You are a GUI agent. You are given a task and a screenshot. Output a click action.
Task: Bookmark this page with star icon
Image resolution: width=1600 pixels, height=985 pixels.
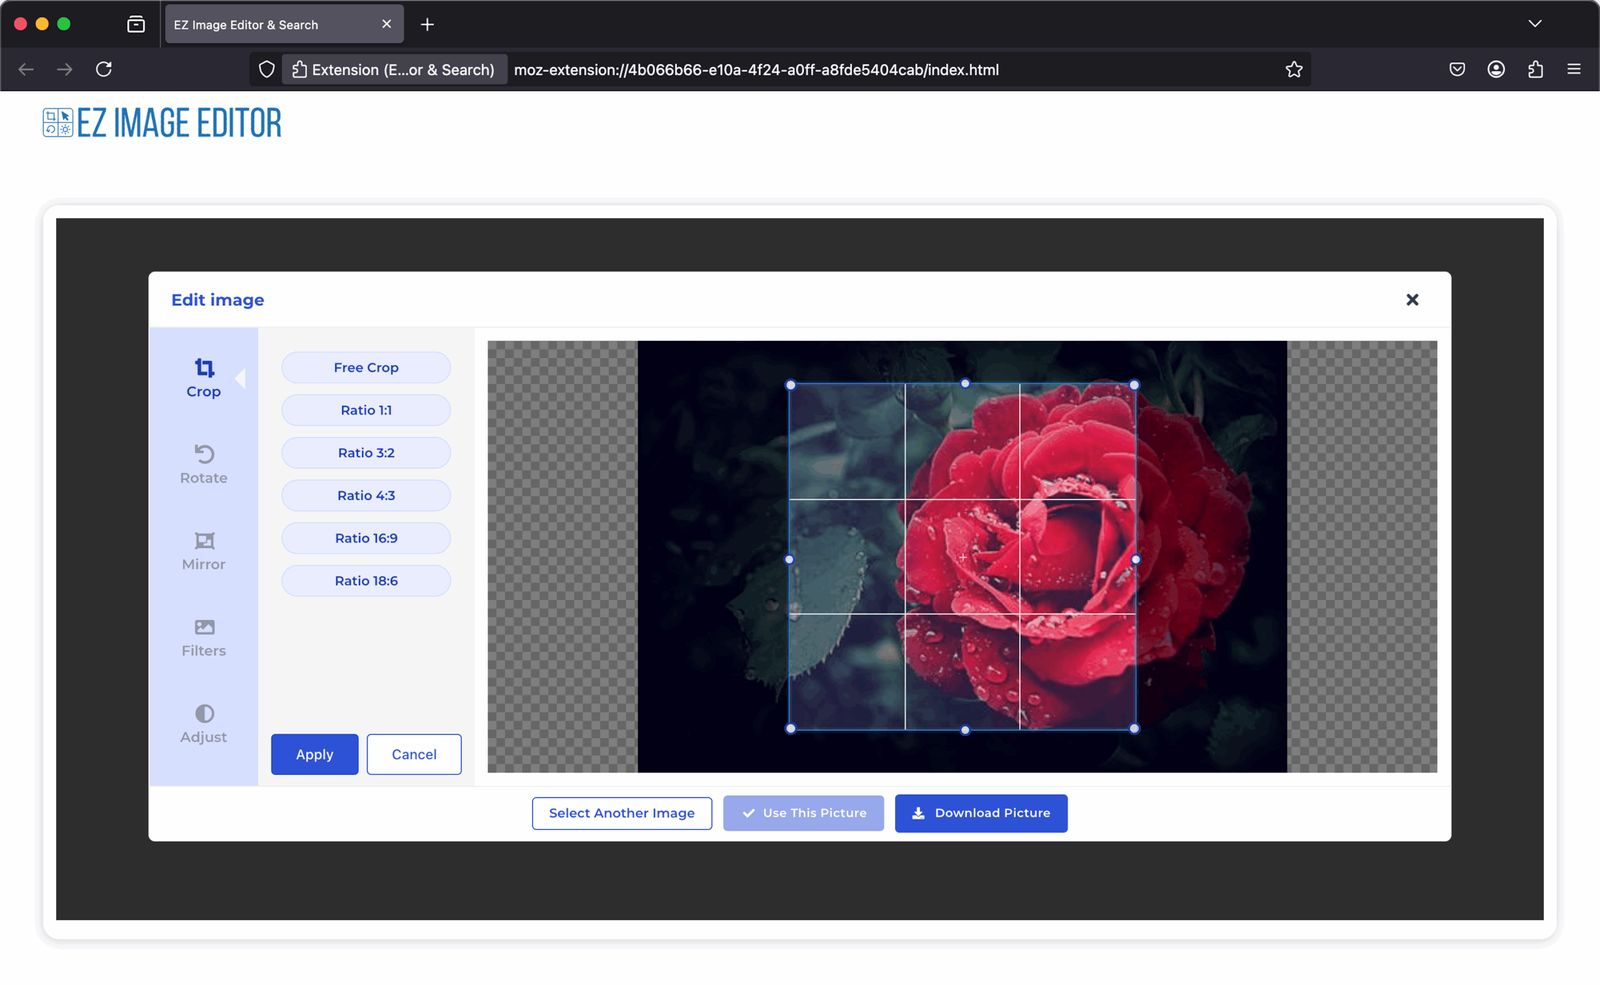tap(1294, 70)
